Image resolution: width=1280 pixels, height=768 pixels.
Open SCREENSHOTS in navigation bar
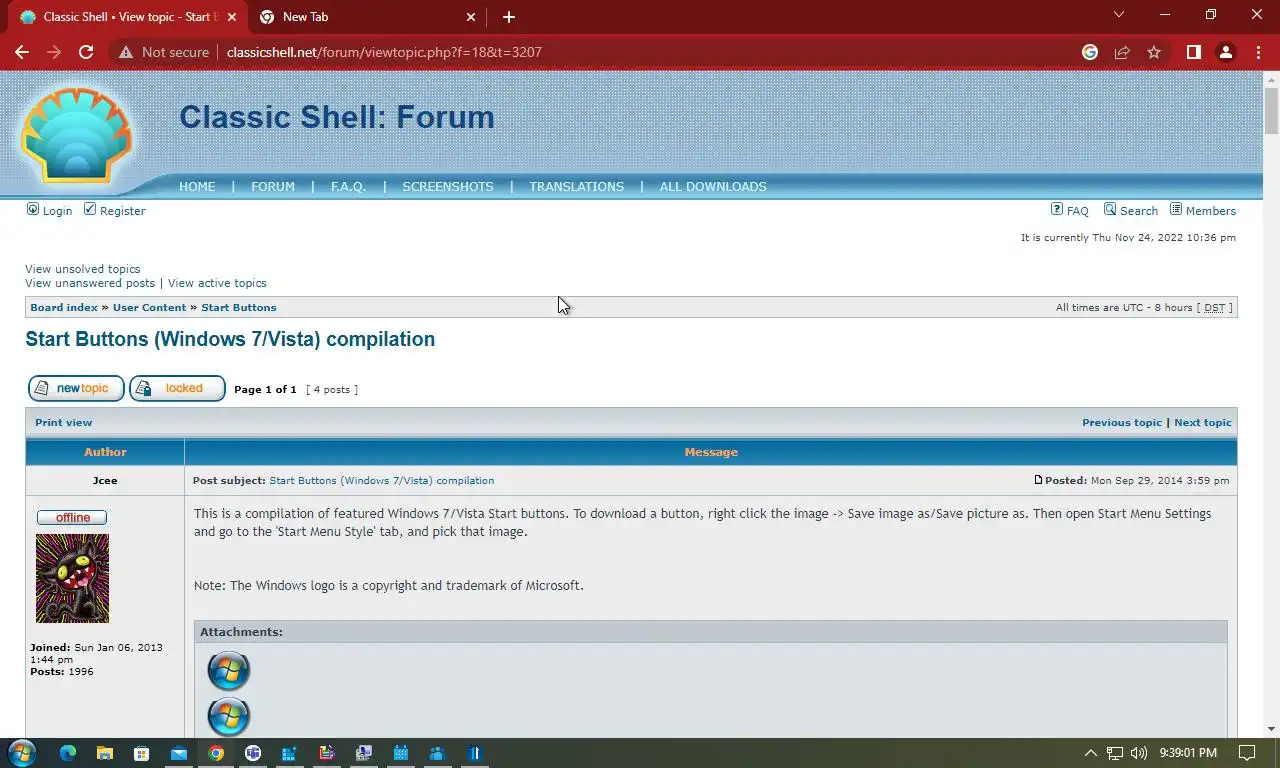[x=448, y=187]
